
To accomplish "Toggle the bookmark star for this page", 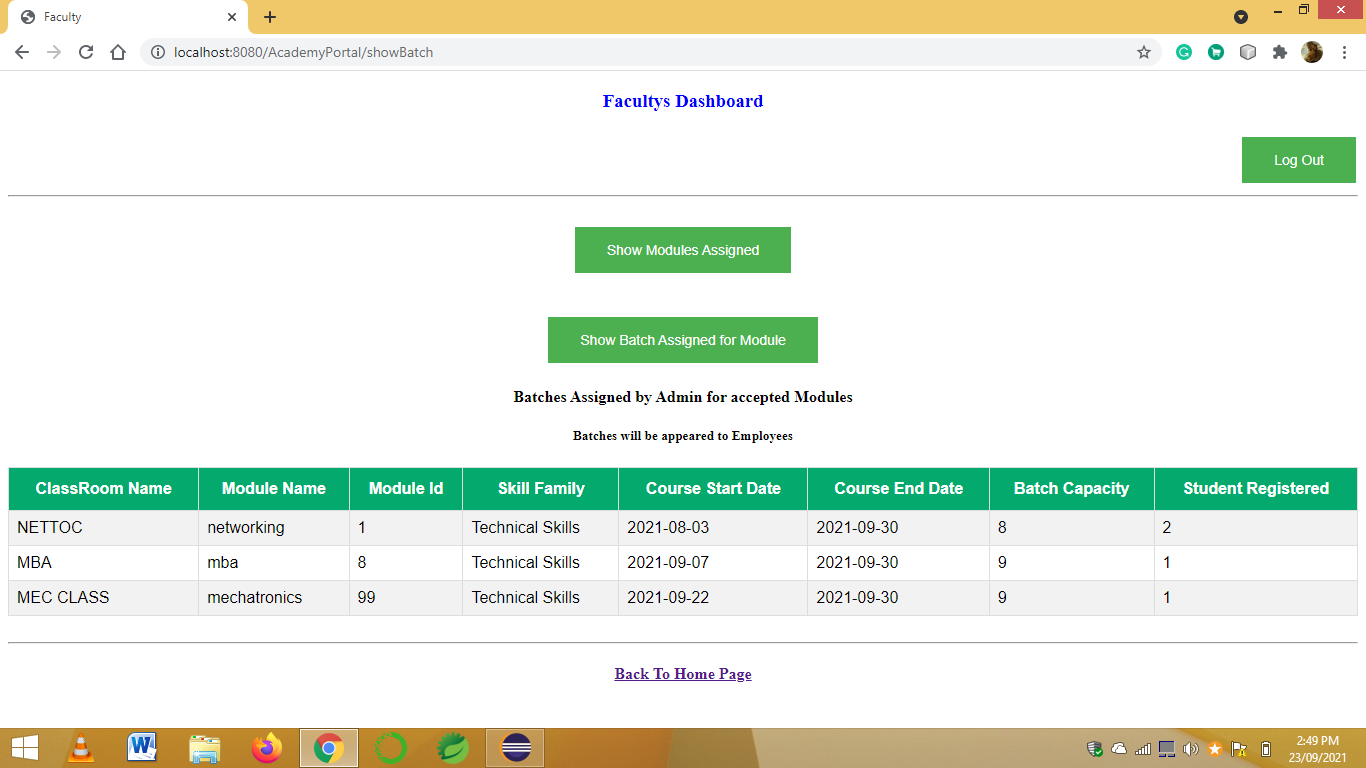I will (1143, 51).
